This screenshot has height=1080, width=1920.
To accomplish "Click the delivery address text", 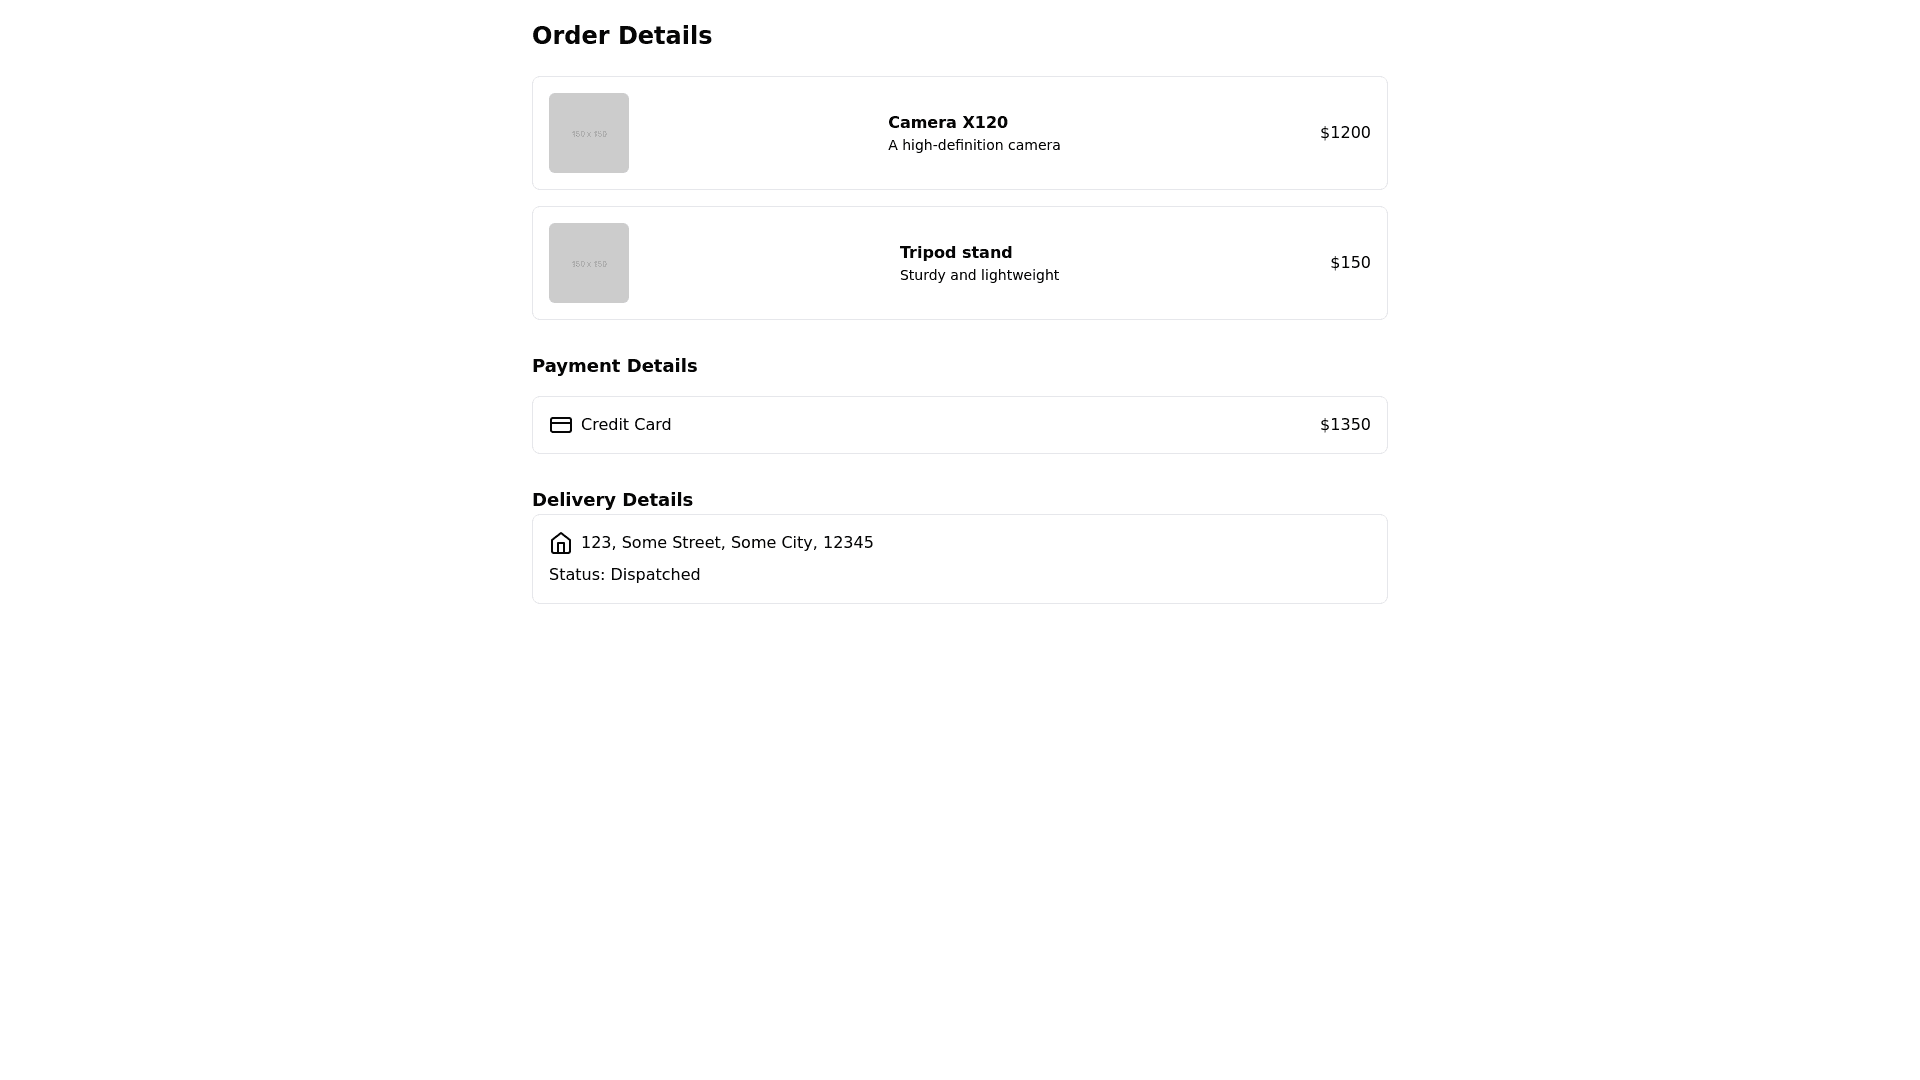I will click(x=726, y=543).
